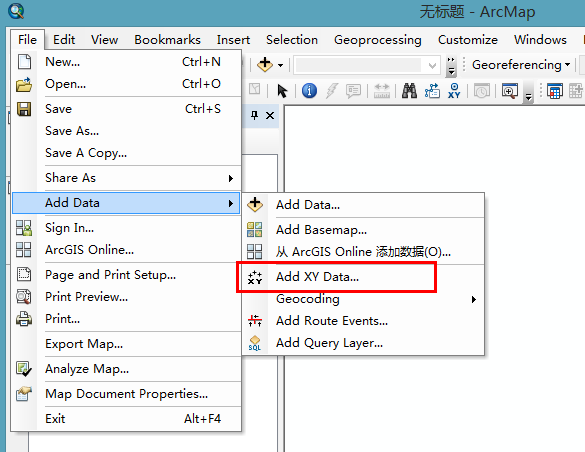Image resolution: width=585 pixels, height=452 pixels.
Task: Expand the Geocoding submenu
Action: 363,299
